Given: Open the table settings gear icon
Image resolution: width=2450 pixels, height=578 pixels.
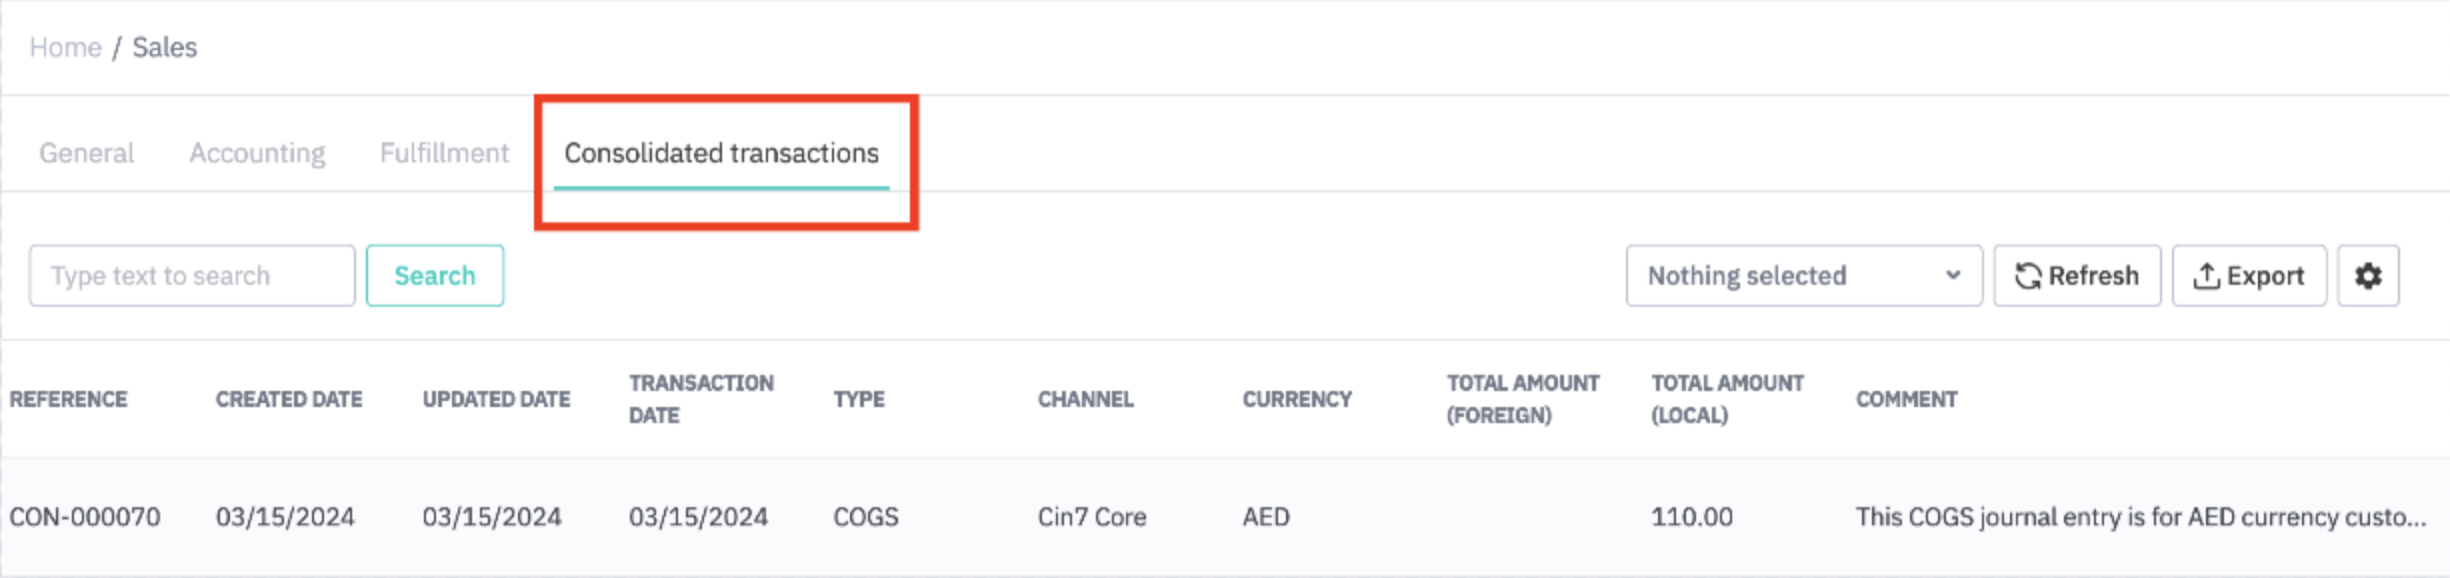Looking at the screenshot, I should pyautogui.click(x=2367, y=276).
